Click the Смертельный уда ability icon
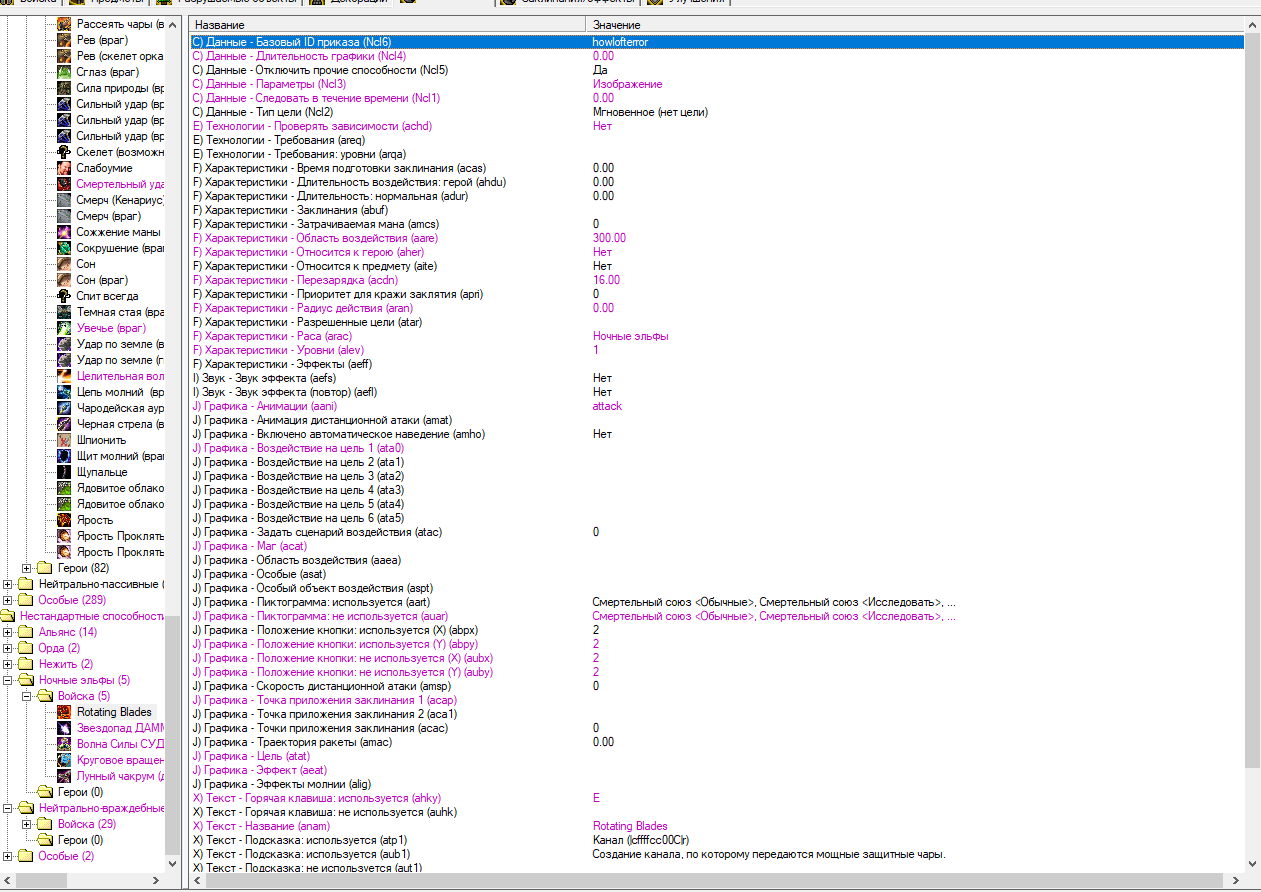This screenshot has height=892, width=1261. point(64,184)
